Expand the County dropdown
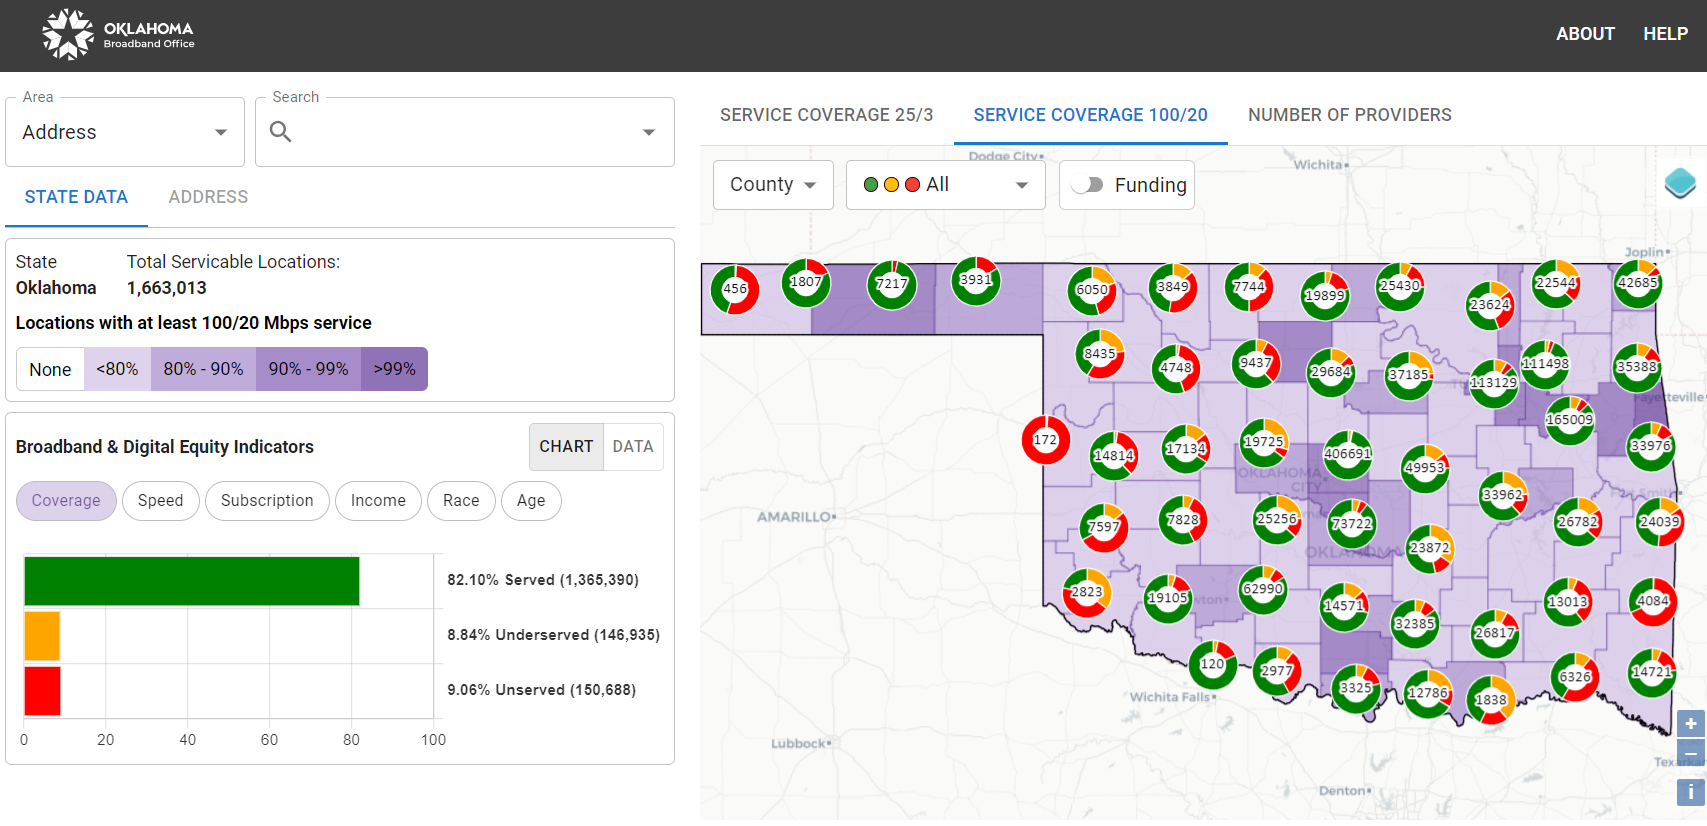The width and height of the screenshot is (1707, 826). tap(773, 185)
